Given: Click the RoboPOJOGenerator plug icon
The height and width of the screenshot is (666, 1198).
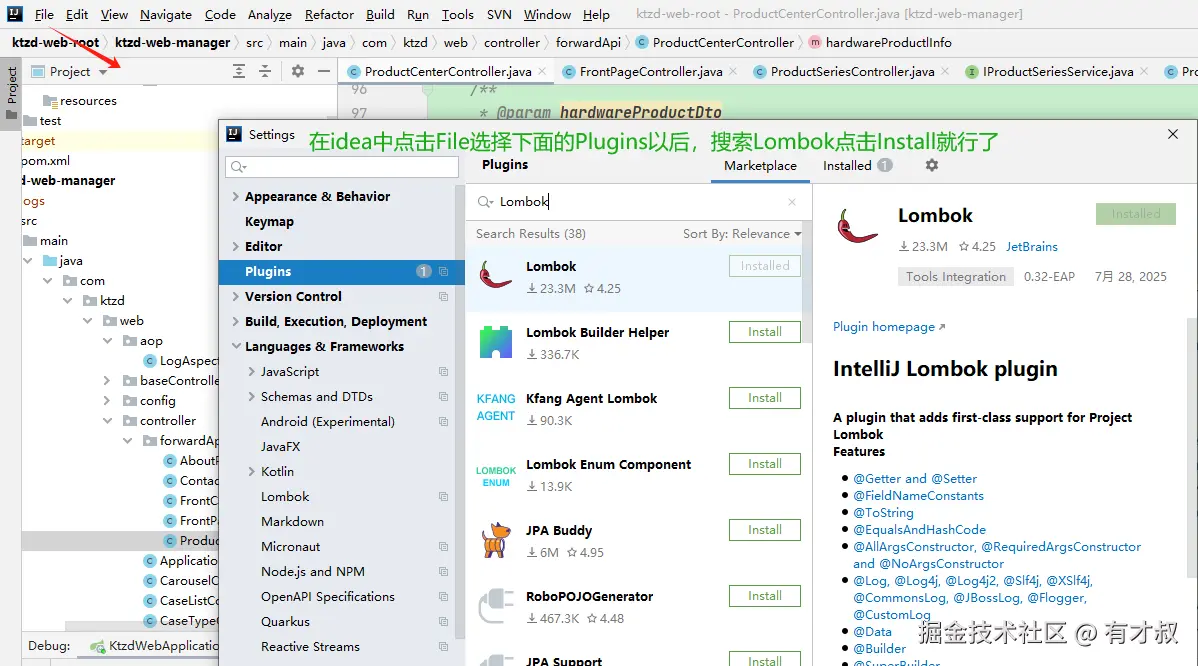Looking at the screenshot, I should (495, 606).
